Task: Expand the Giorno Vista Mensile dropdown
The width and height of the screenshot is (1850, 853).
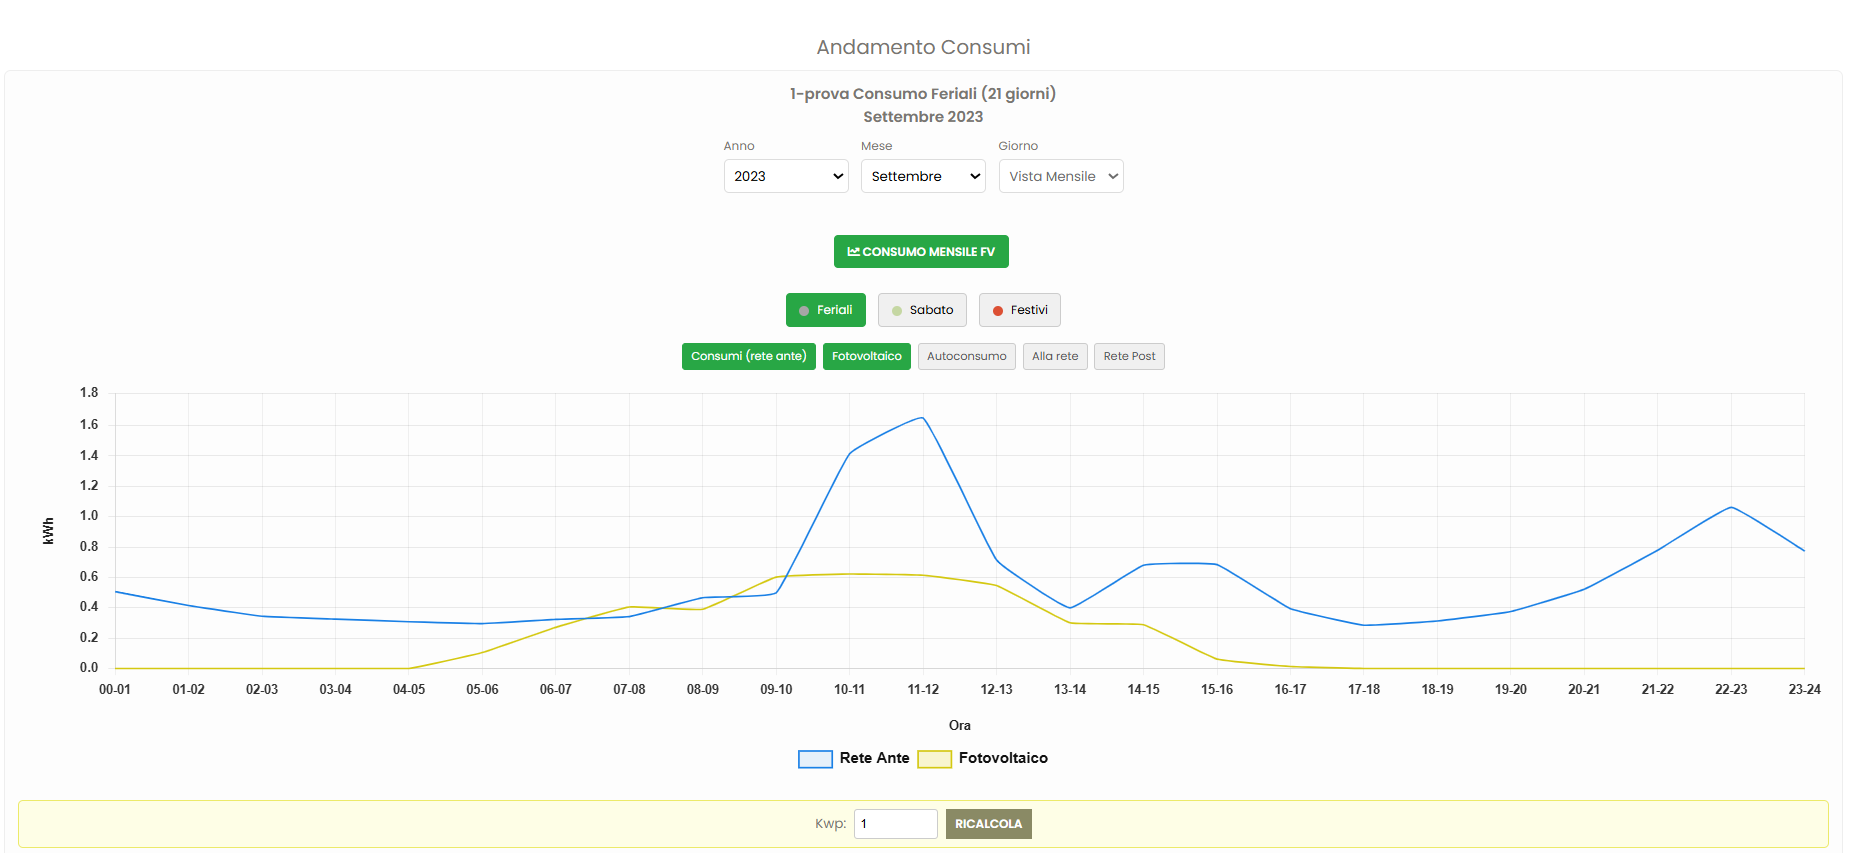Action: pos(1061,176)
